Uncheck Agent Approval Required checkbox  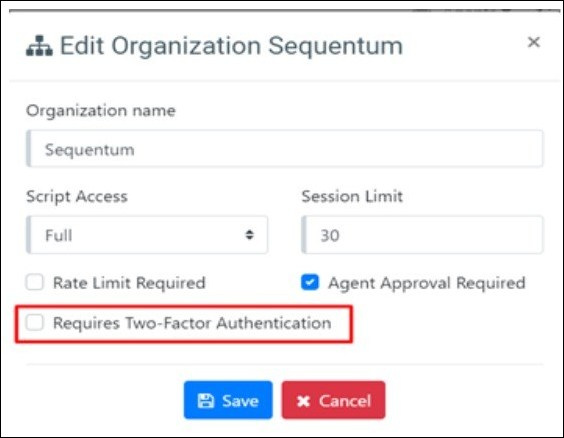point(310,282)
